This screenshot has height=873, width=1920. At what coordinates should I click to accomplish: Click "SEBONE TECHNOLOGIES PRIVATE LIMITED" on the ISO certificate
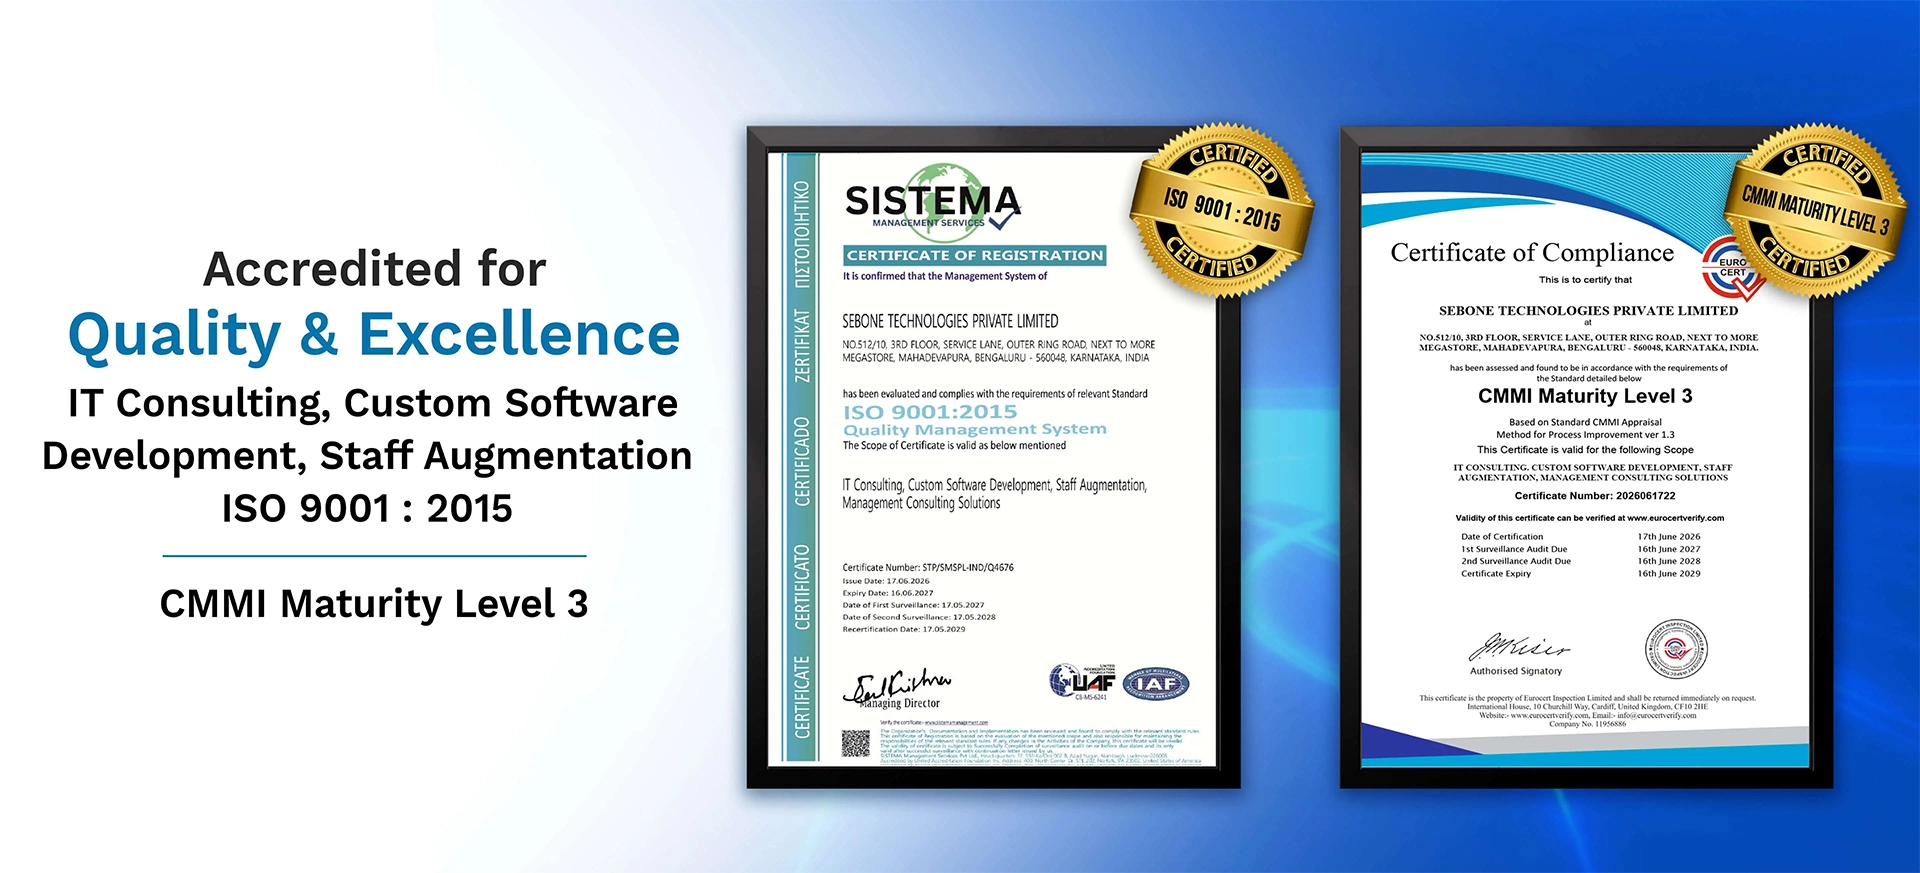tap(950, 321)
